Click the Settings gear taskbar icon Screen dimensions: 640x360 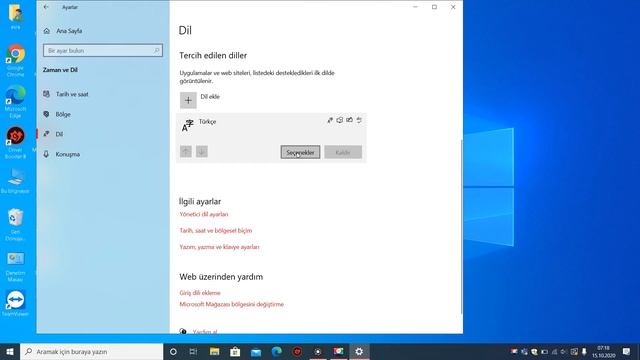359,351
